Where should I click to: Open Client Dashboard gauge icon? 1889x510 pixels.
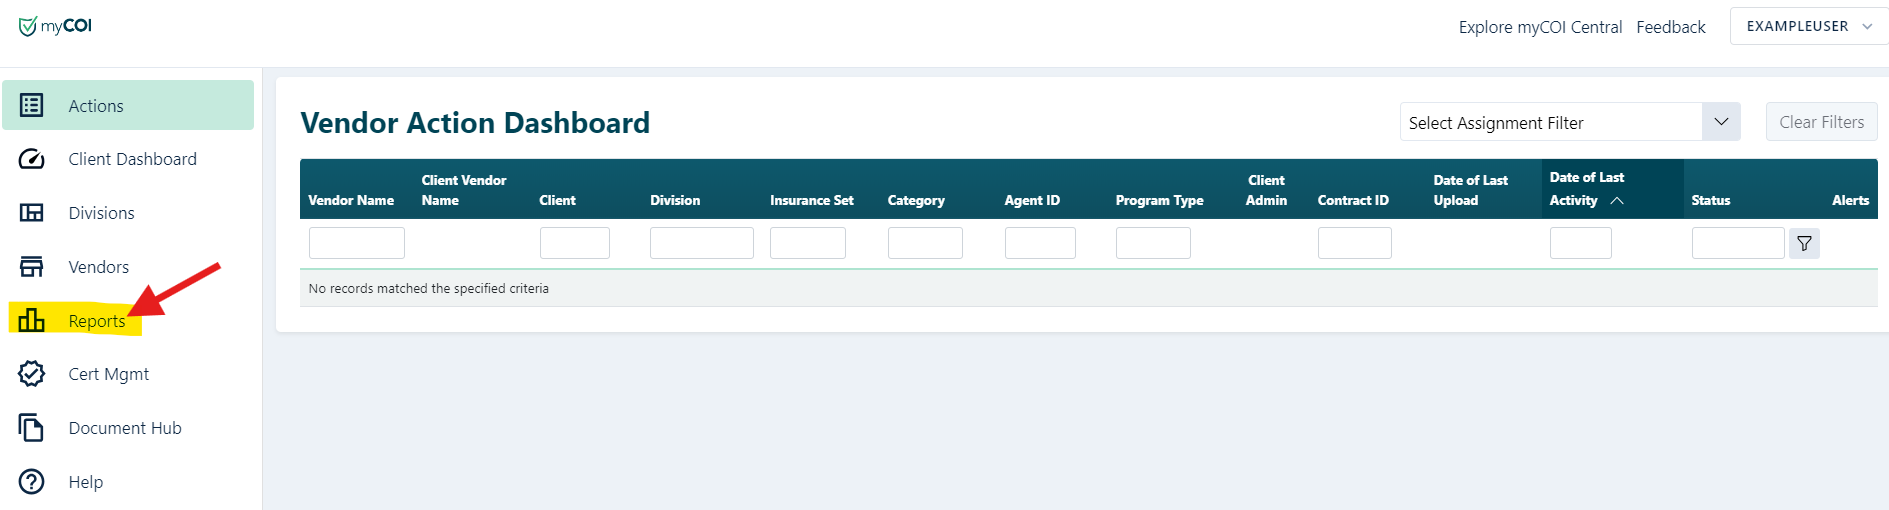32,159
